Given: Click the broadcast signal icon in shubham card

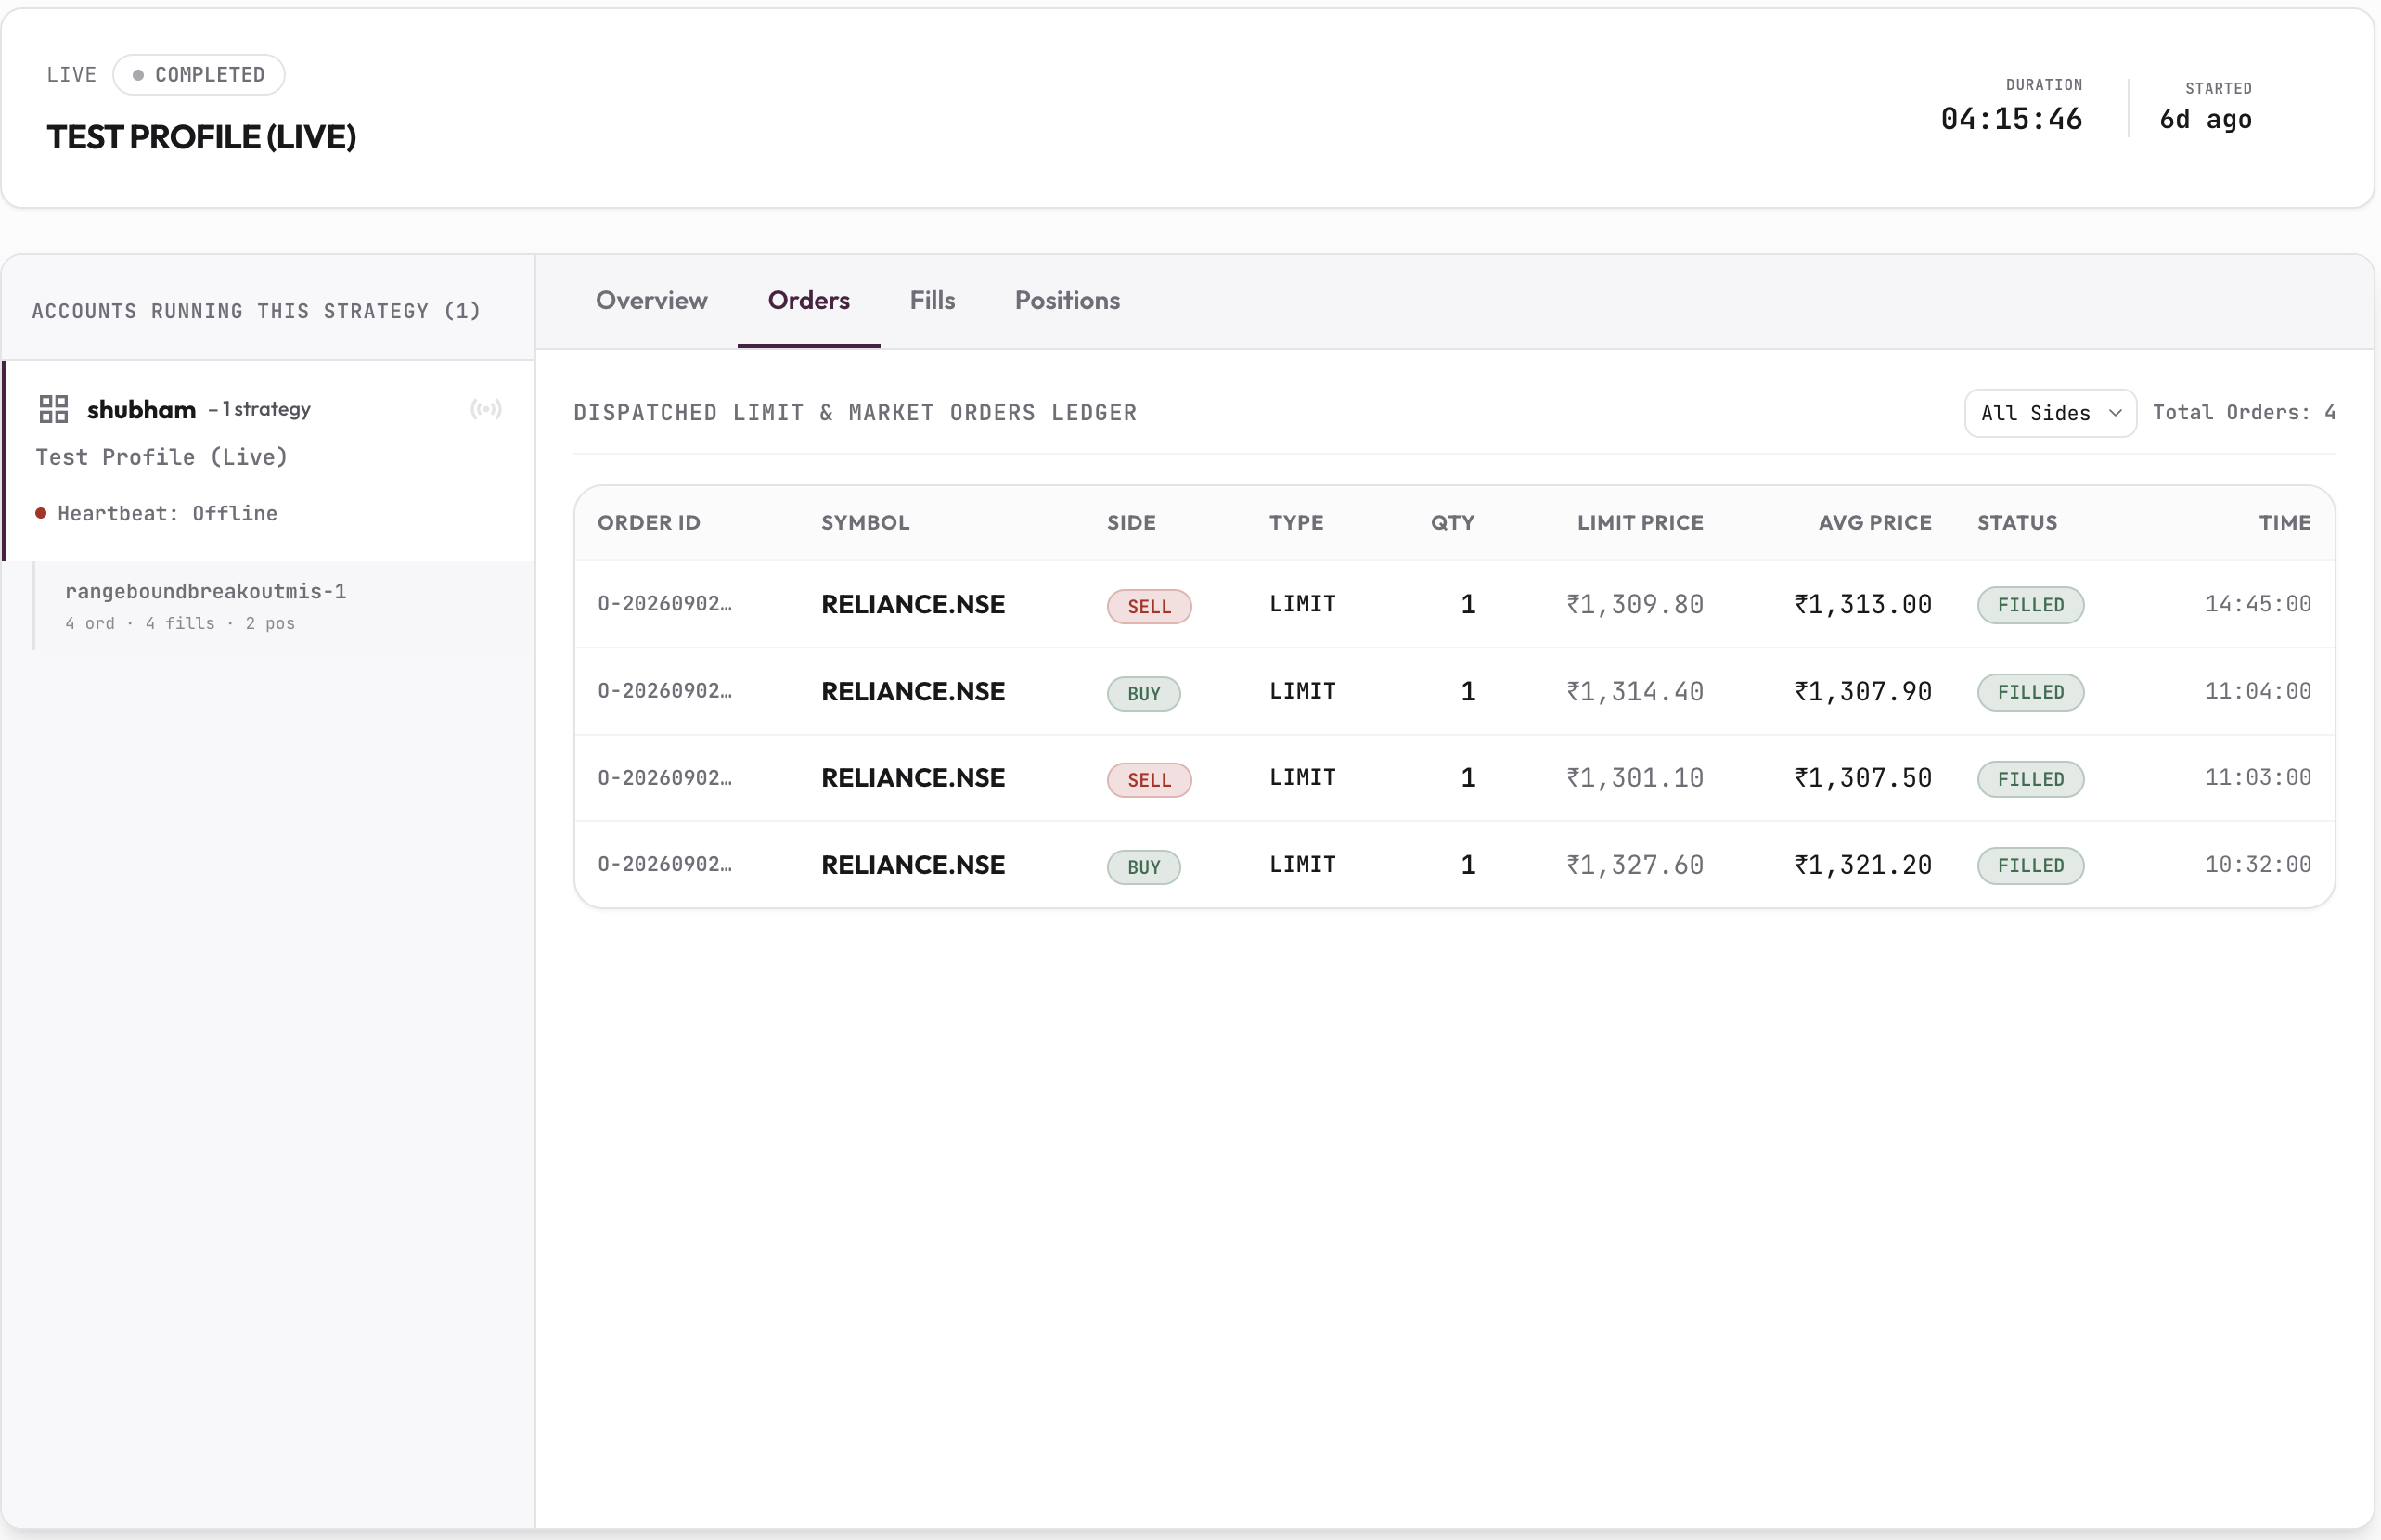Looking at the screenshot, I should [486, 409].
